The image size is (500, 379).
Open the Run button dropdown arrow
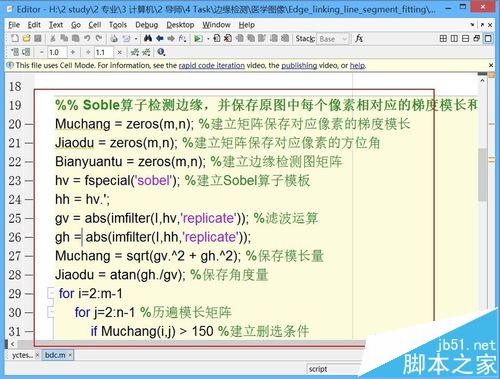coord(208,39)
